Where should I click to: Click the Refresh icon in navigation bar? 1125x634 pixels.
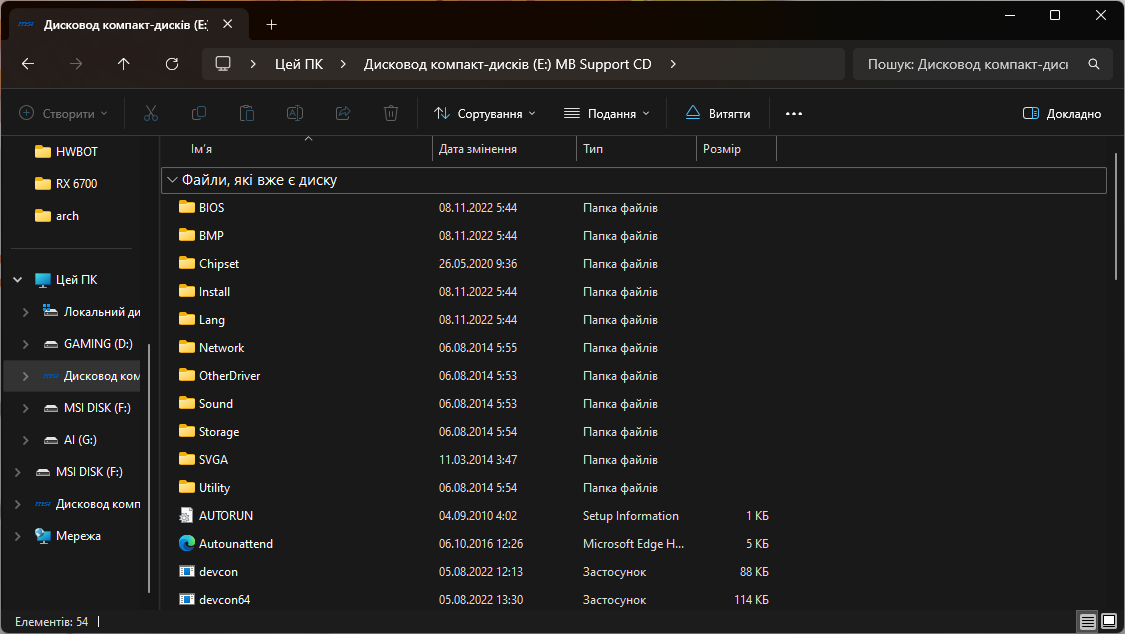point(172,64)
